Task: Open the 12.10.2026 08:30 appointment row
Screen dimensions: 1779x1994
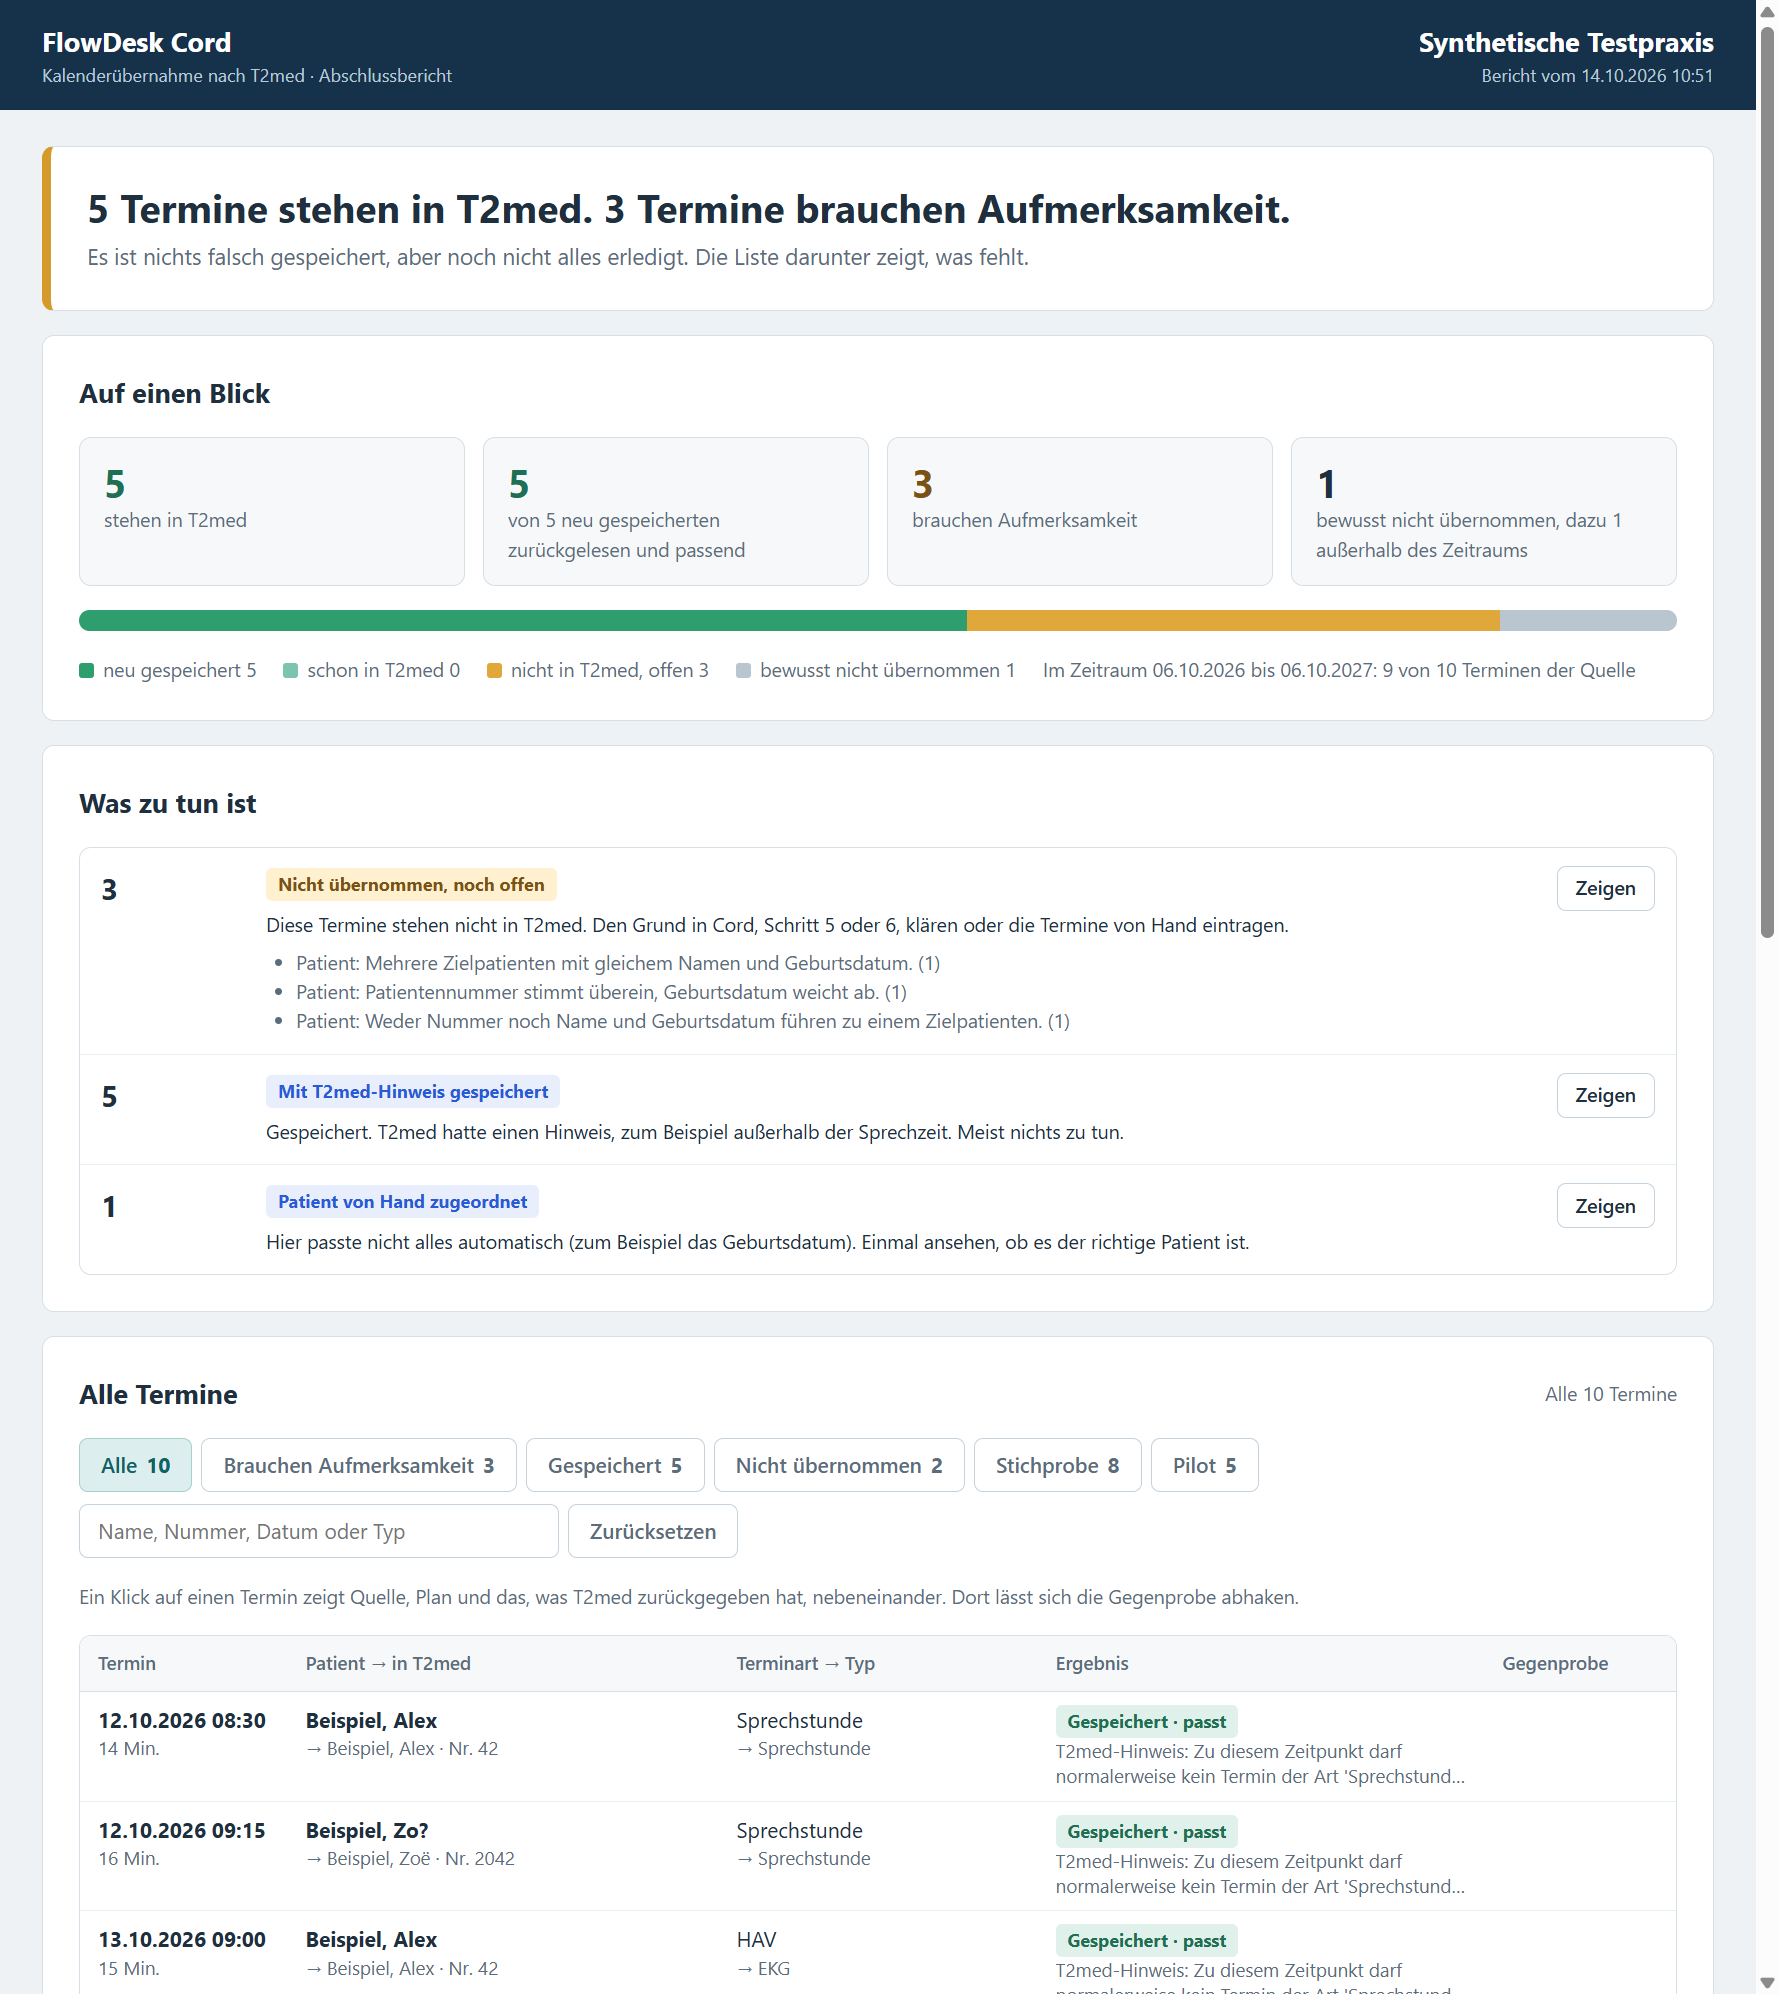Action: point(877,1746)
